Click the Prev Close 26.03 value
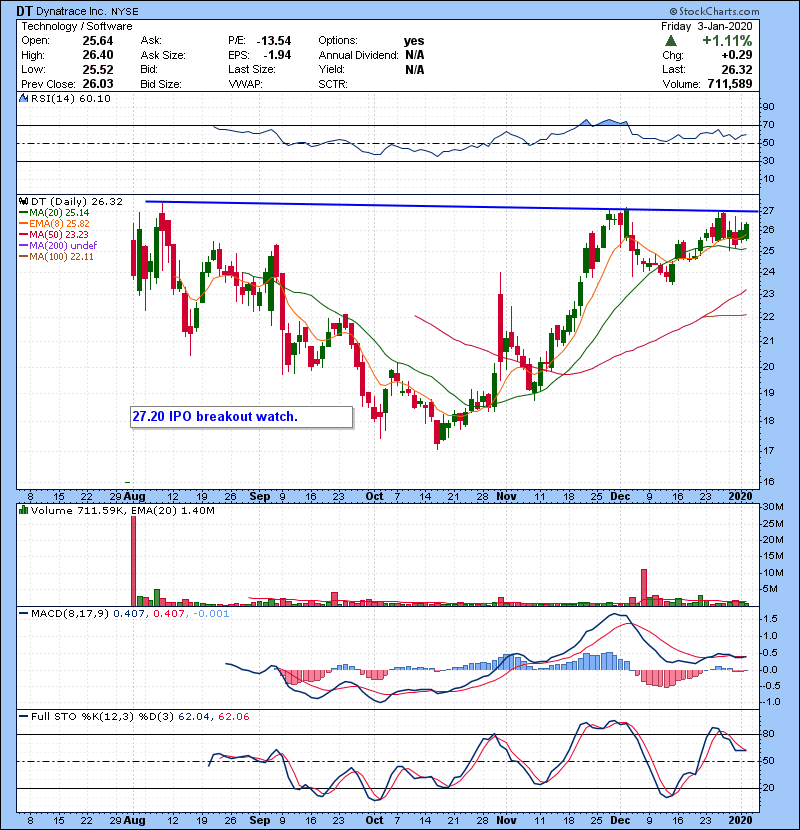800x830 pixels. point(98,84)
